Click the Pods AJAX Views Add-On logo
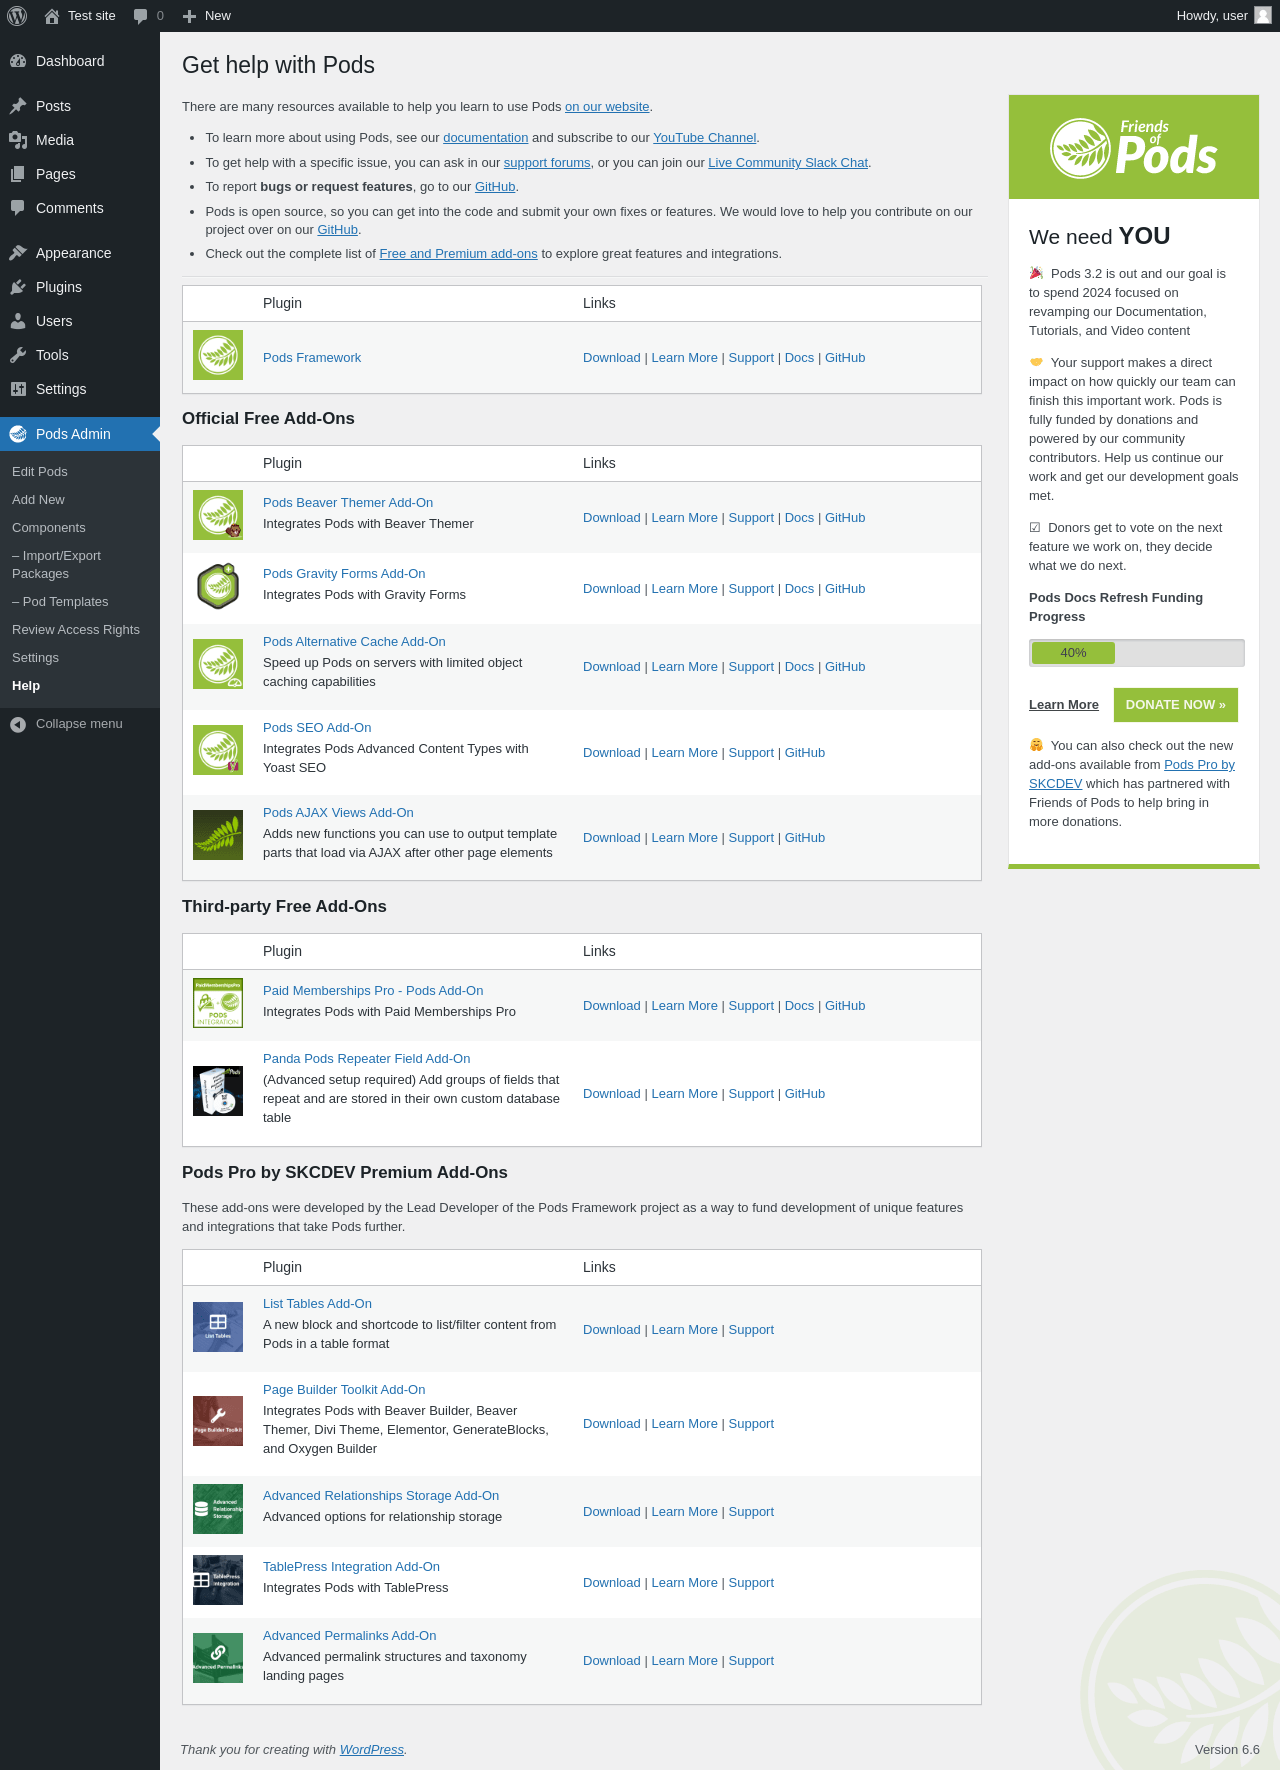 (218, 835)
